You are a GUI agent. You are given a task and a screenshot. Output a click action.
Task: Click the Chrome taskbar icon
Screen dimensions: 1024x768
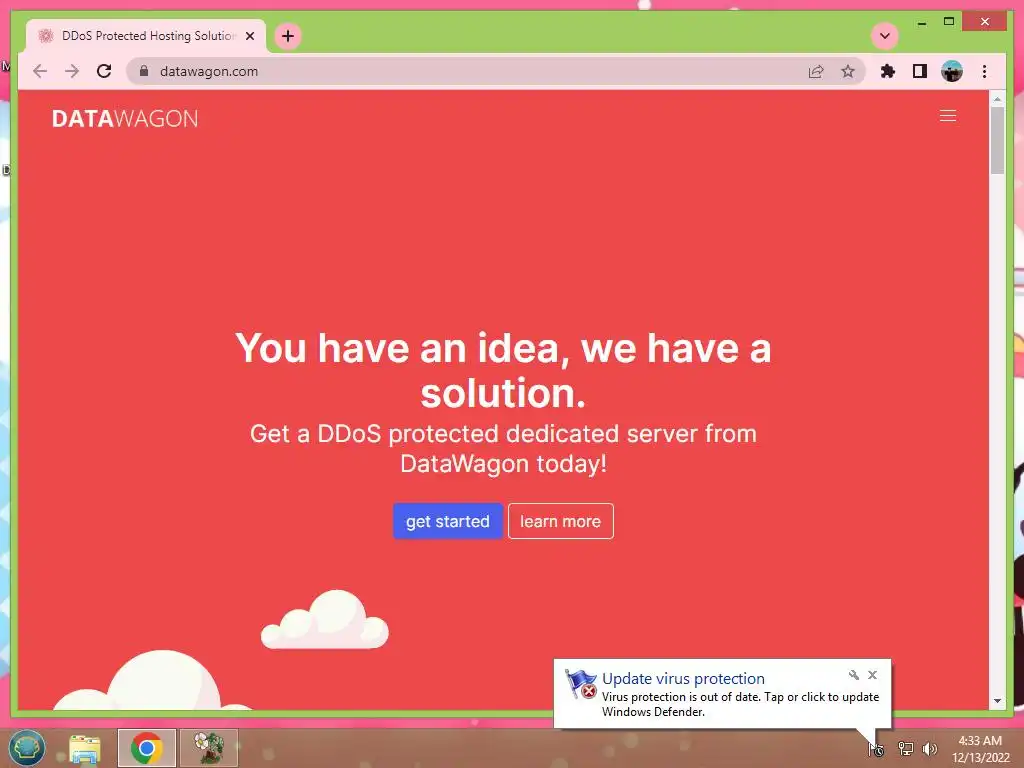(x=146, y=748)
